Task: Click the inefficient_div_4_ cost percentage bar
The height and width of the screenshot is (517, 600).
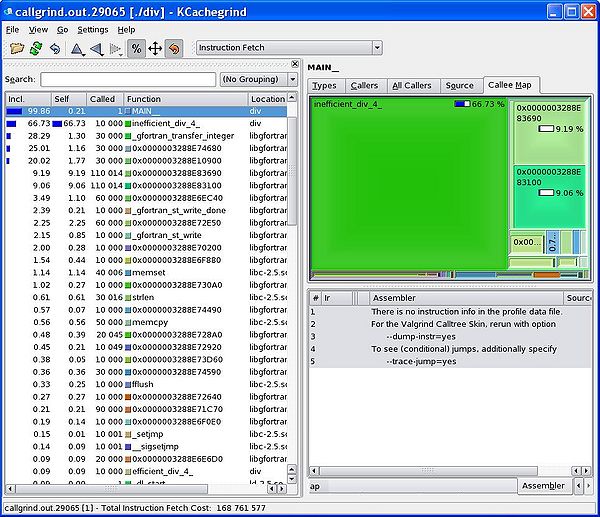Action: point(461,104)
